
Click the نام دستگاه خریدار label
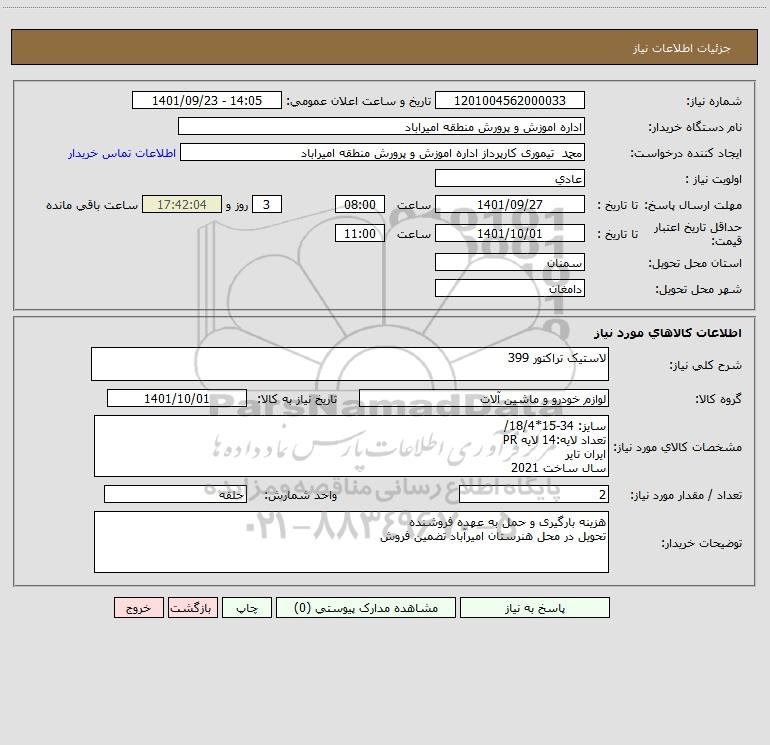click(x=695, y=128)
